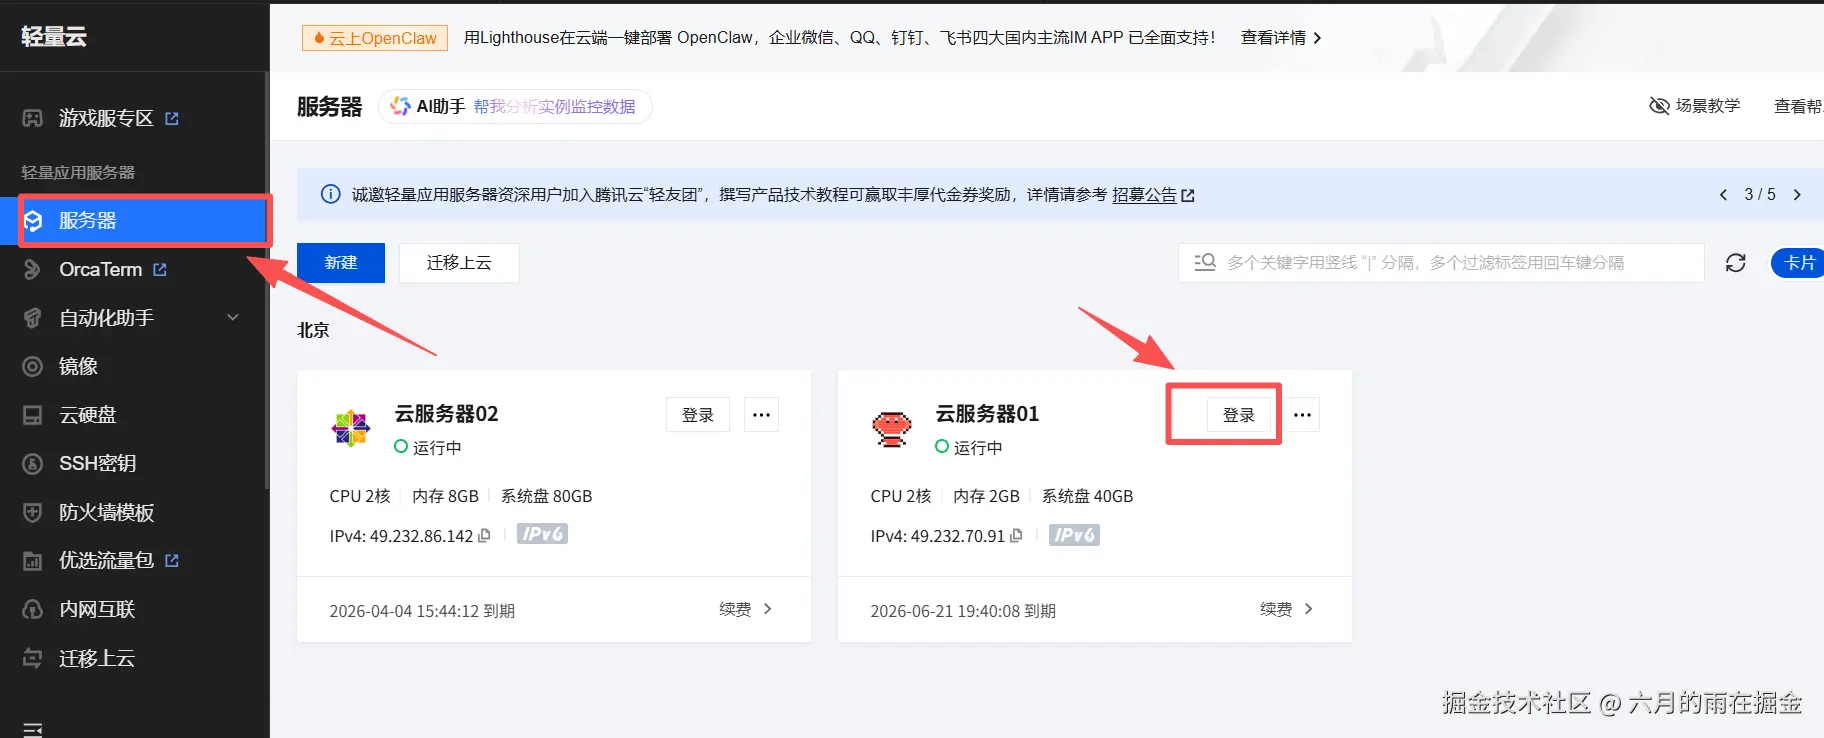Click the 轻量云 logo

pos(54,37)
